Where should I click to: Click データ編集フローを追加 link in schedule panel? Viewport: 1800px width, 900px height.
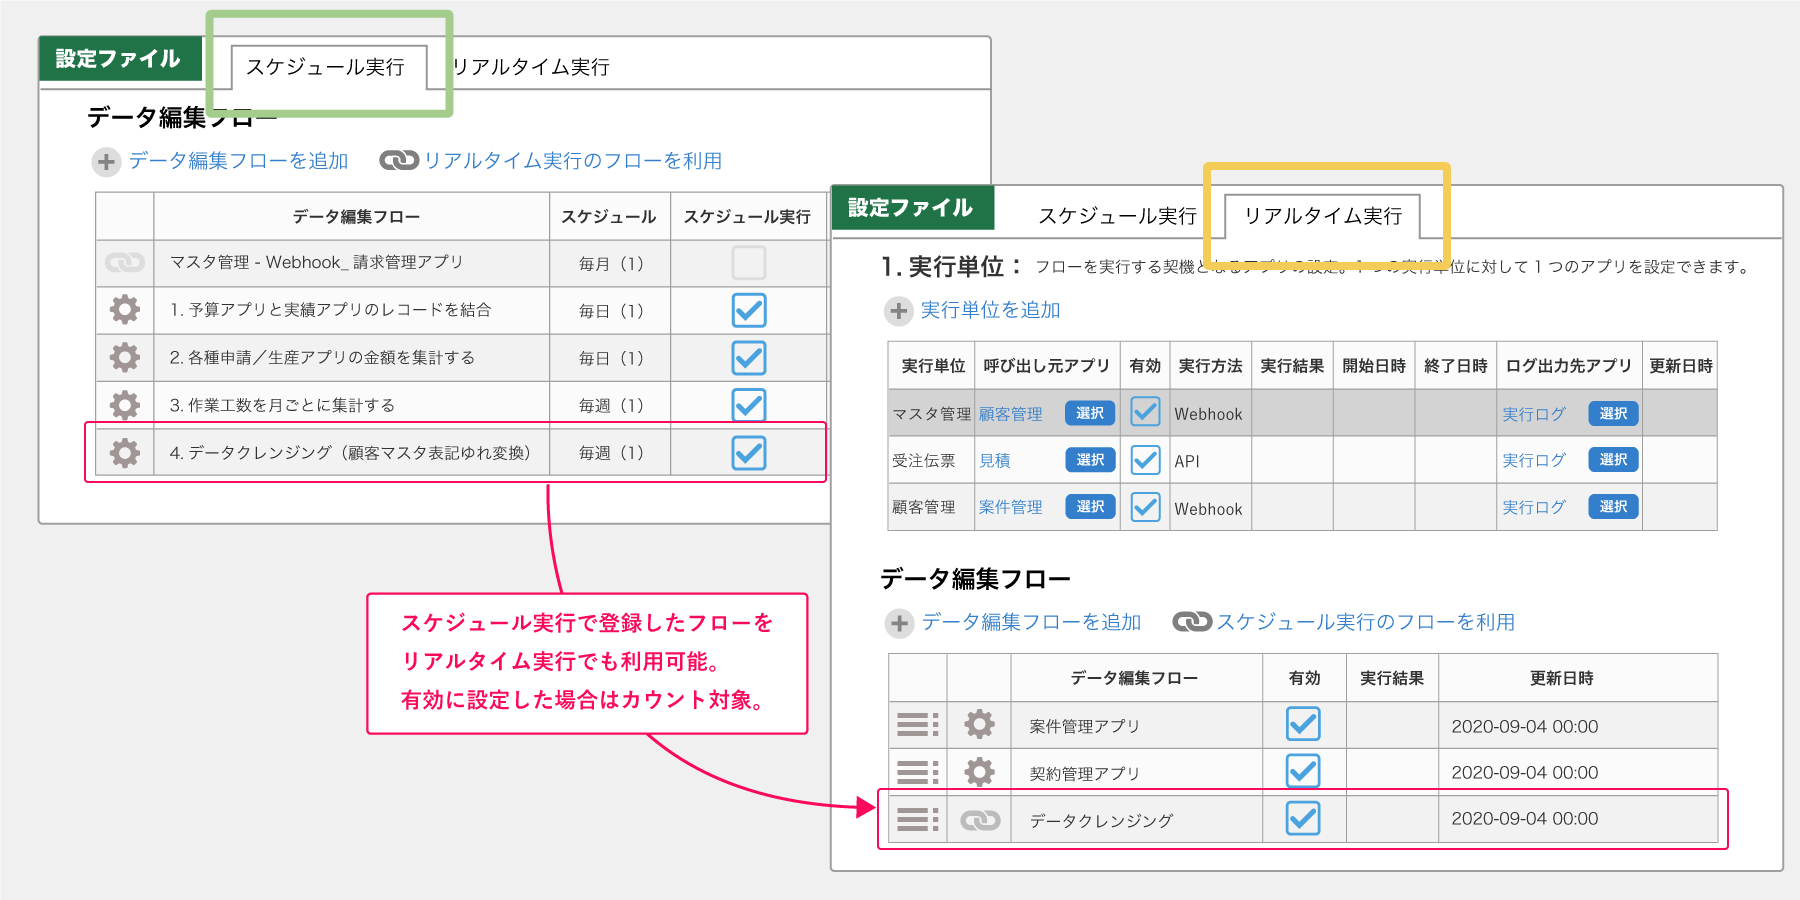pyautogui.click(x=238, y=161)
